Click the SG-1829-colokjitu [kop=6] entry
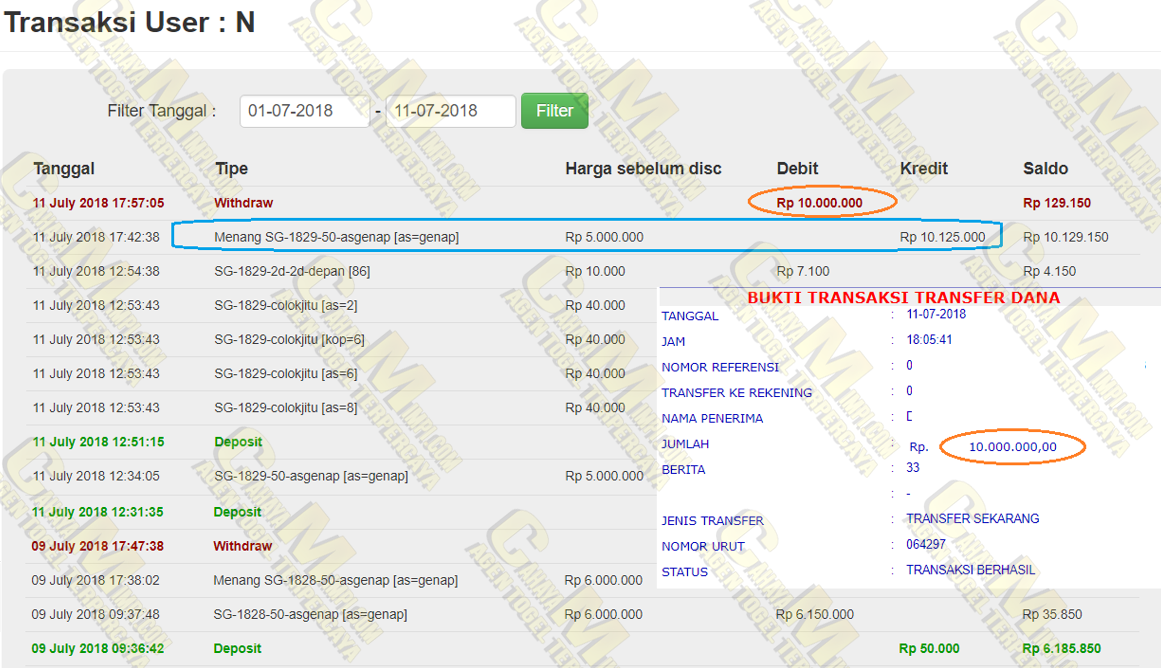This screenshot has width=1161, height=668. 289,339
